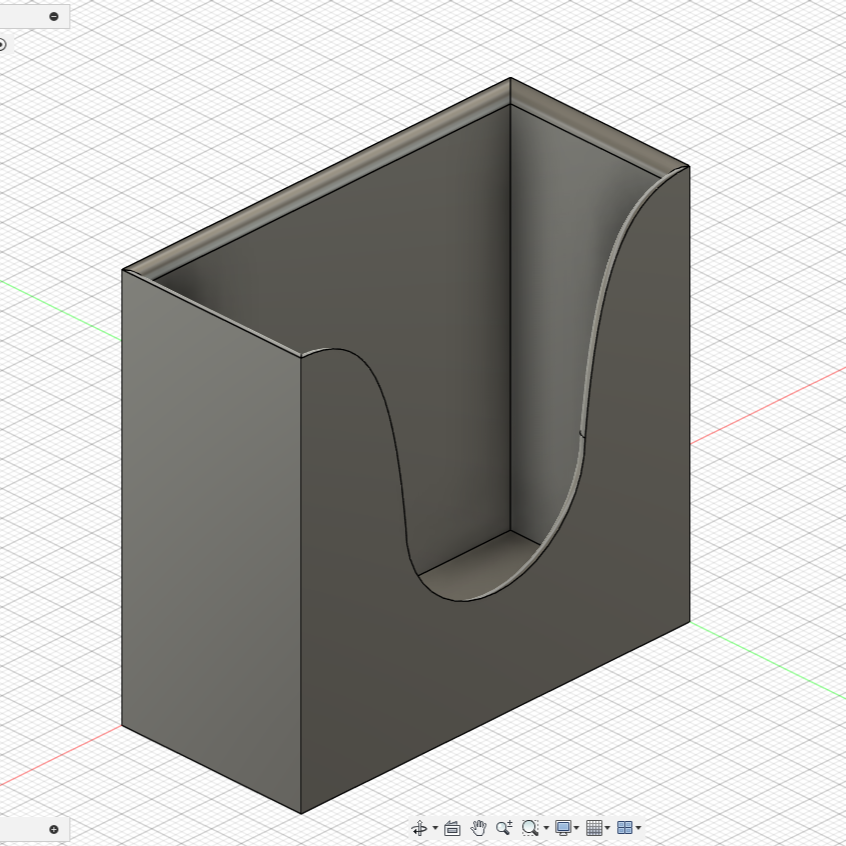Open the Fit tool dropdown options

(545, 828)
